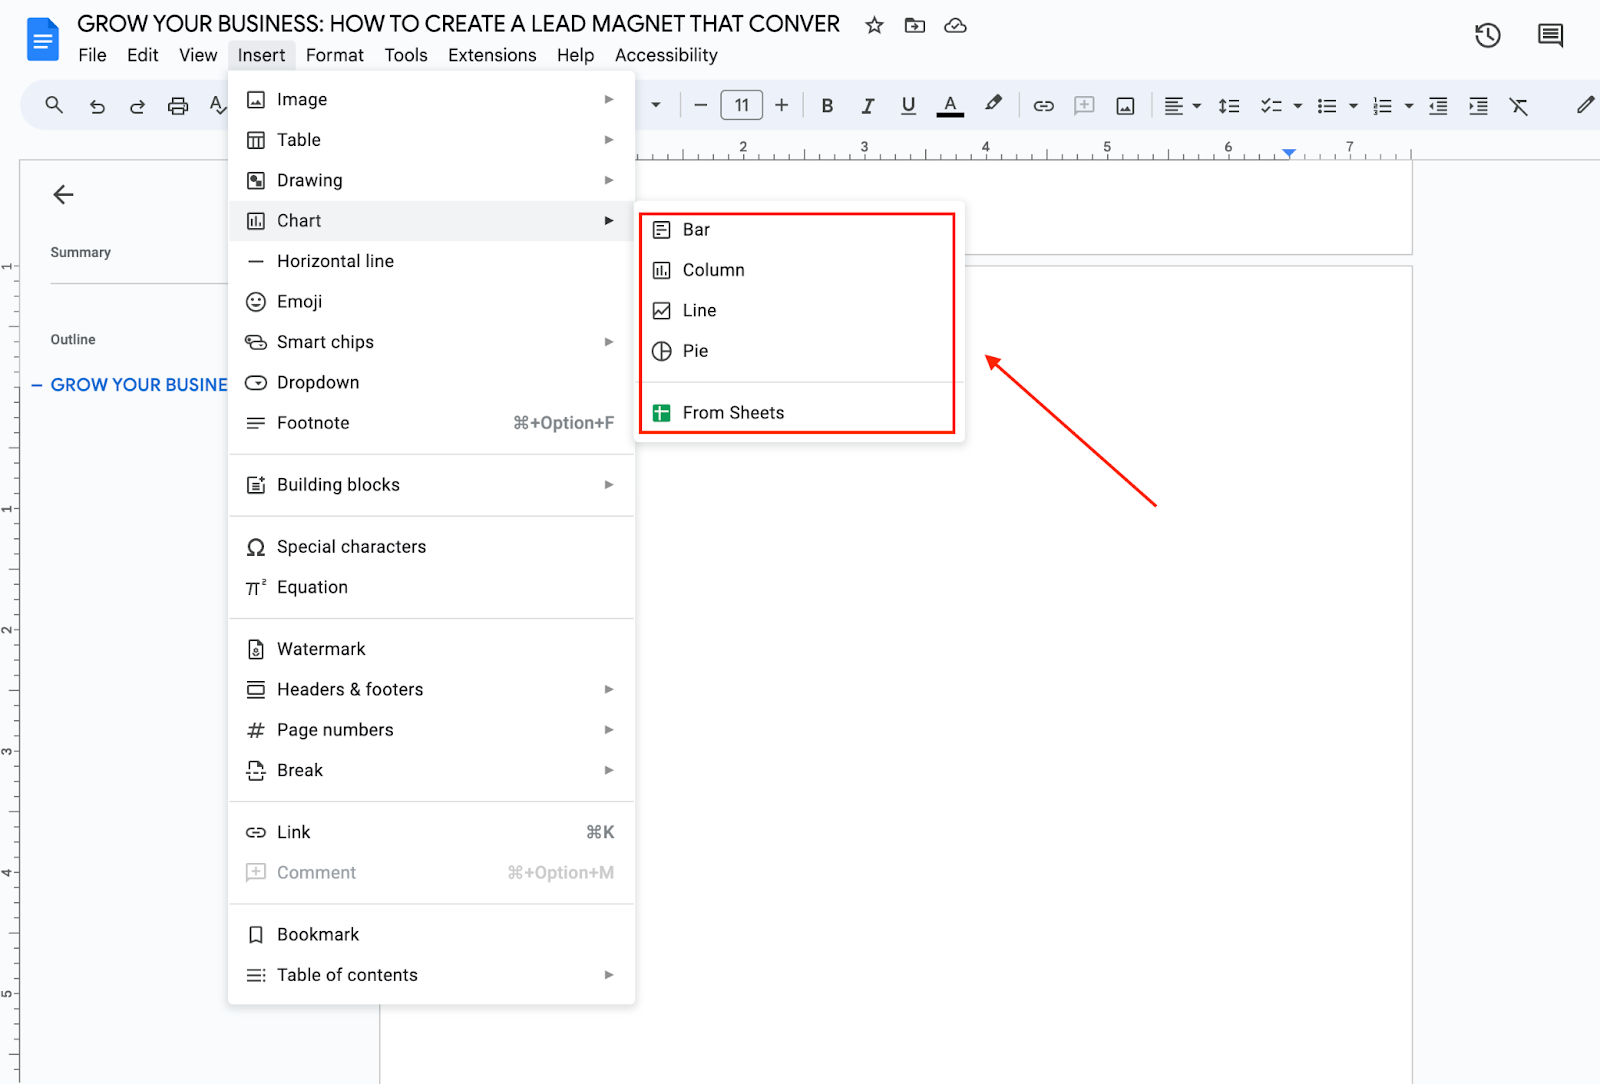Screen dimensions: 1600x1084
Task: Jump to GROW YOUR BUSINE outline heading
Action: pyautogui.click(x=139, y=385)
